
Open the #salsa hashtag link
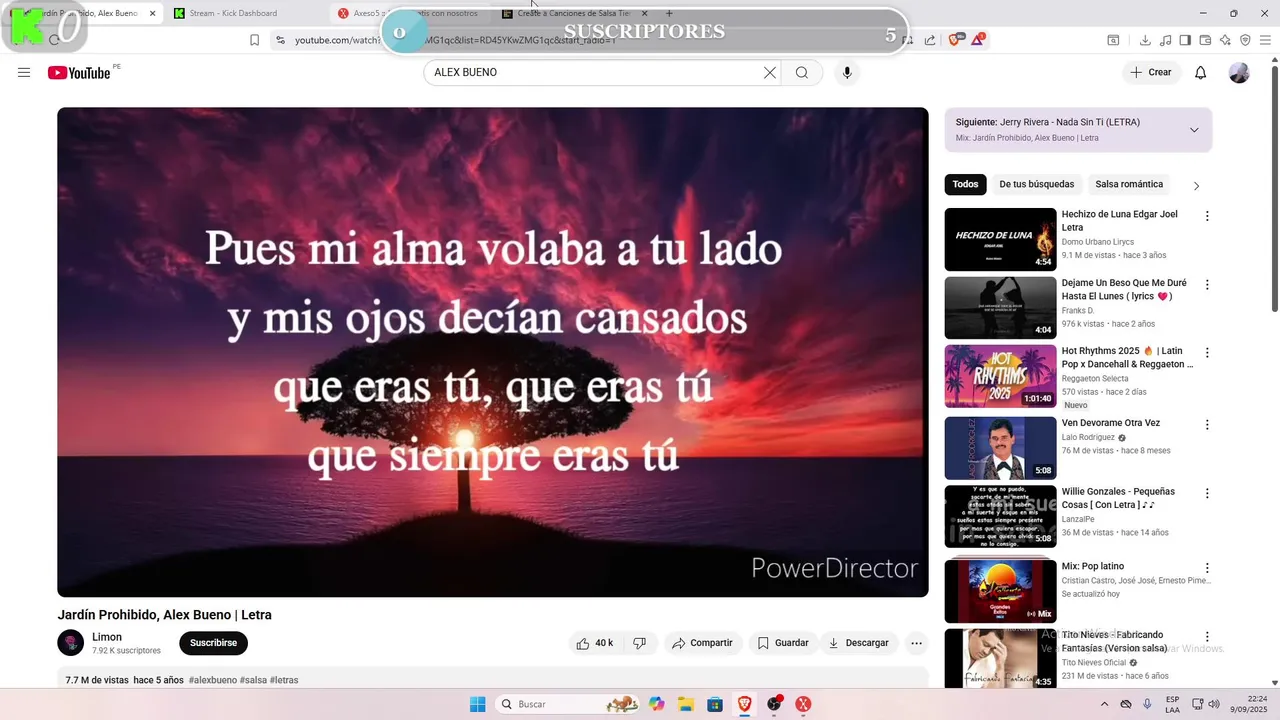[x=253, y=680]
